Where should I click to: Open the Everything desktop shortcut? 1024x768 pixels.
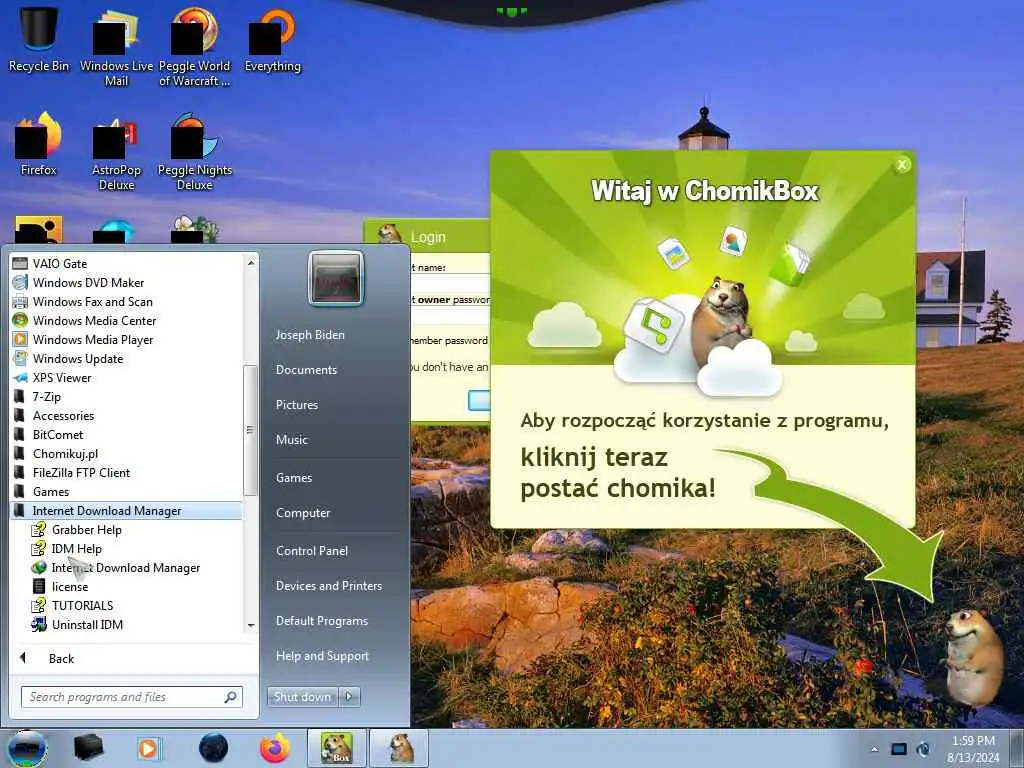point(273,39)
